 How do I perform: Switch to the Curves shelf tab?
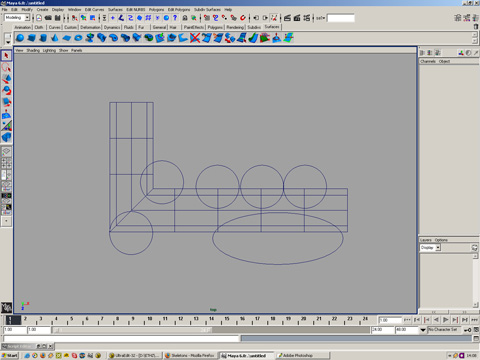pos(54,27)
